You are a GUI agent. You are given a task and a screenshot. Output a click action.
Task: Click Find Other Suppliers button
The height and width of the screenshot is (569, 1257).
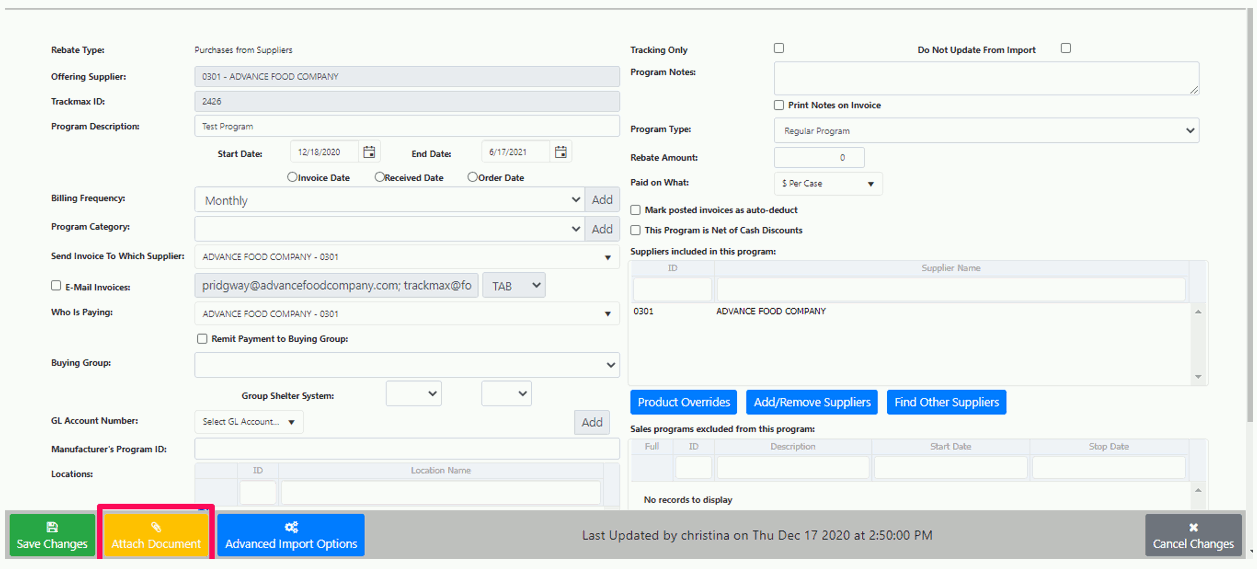(946, 402)
